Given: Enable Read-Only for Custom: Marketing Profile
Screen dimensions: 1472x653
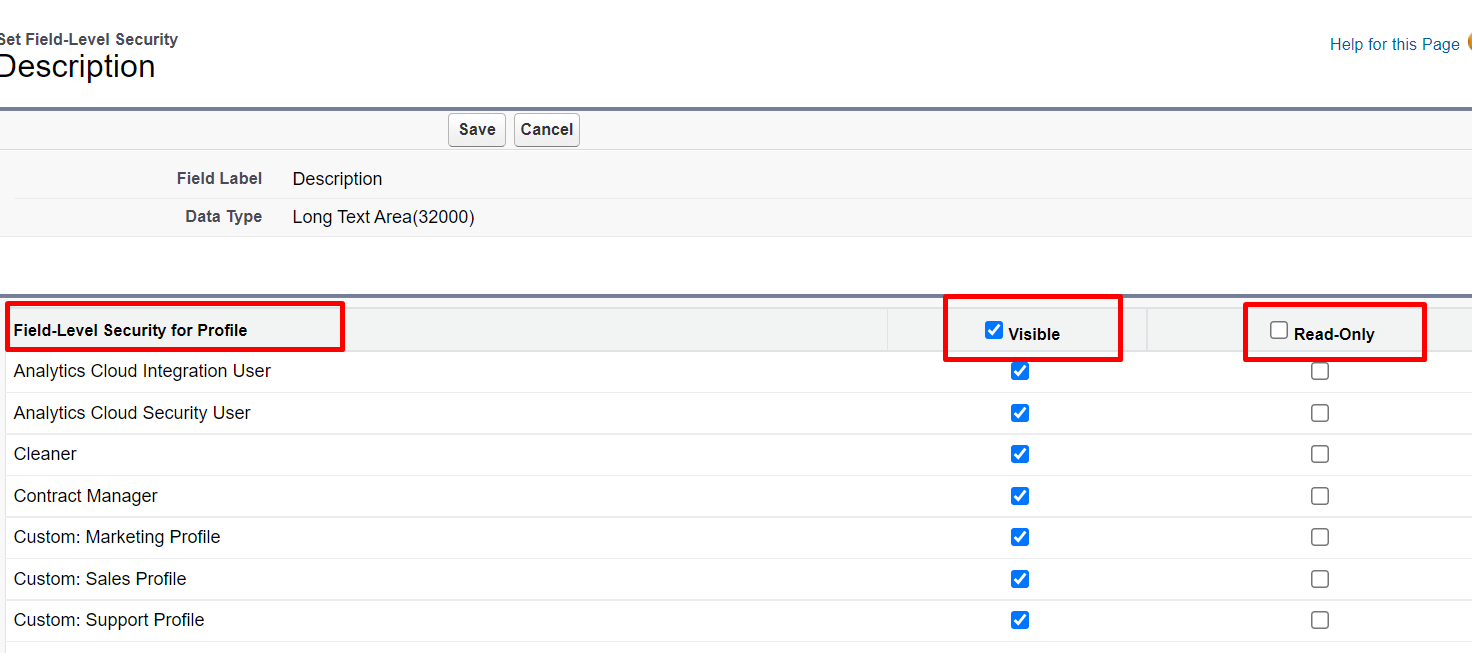Looking at the screenshot, I should 1319,537.
